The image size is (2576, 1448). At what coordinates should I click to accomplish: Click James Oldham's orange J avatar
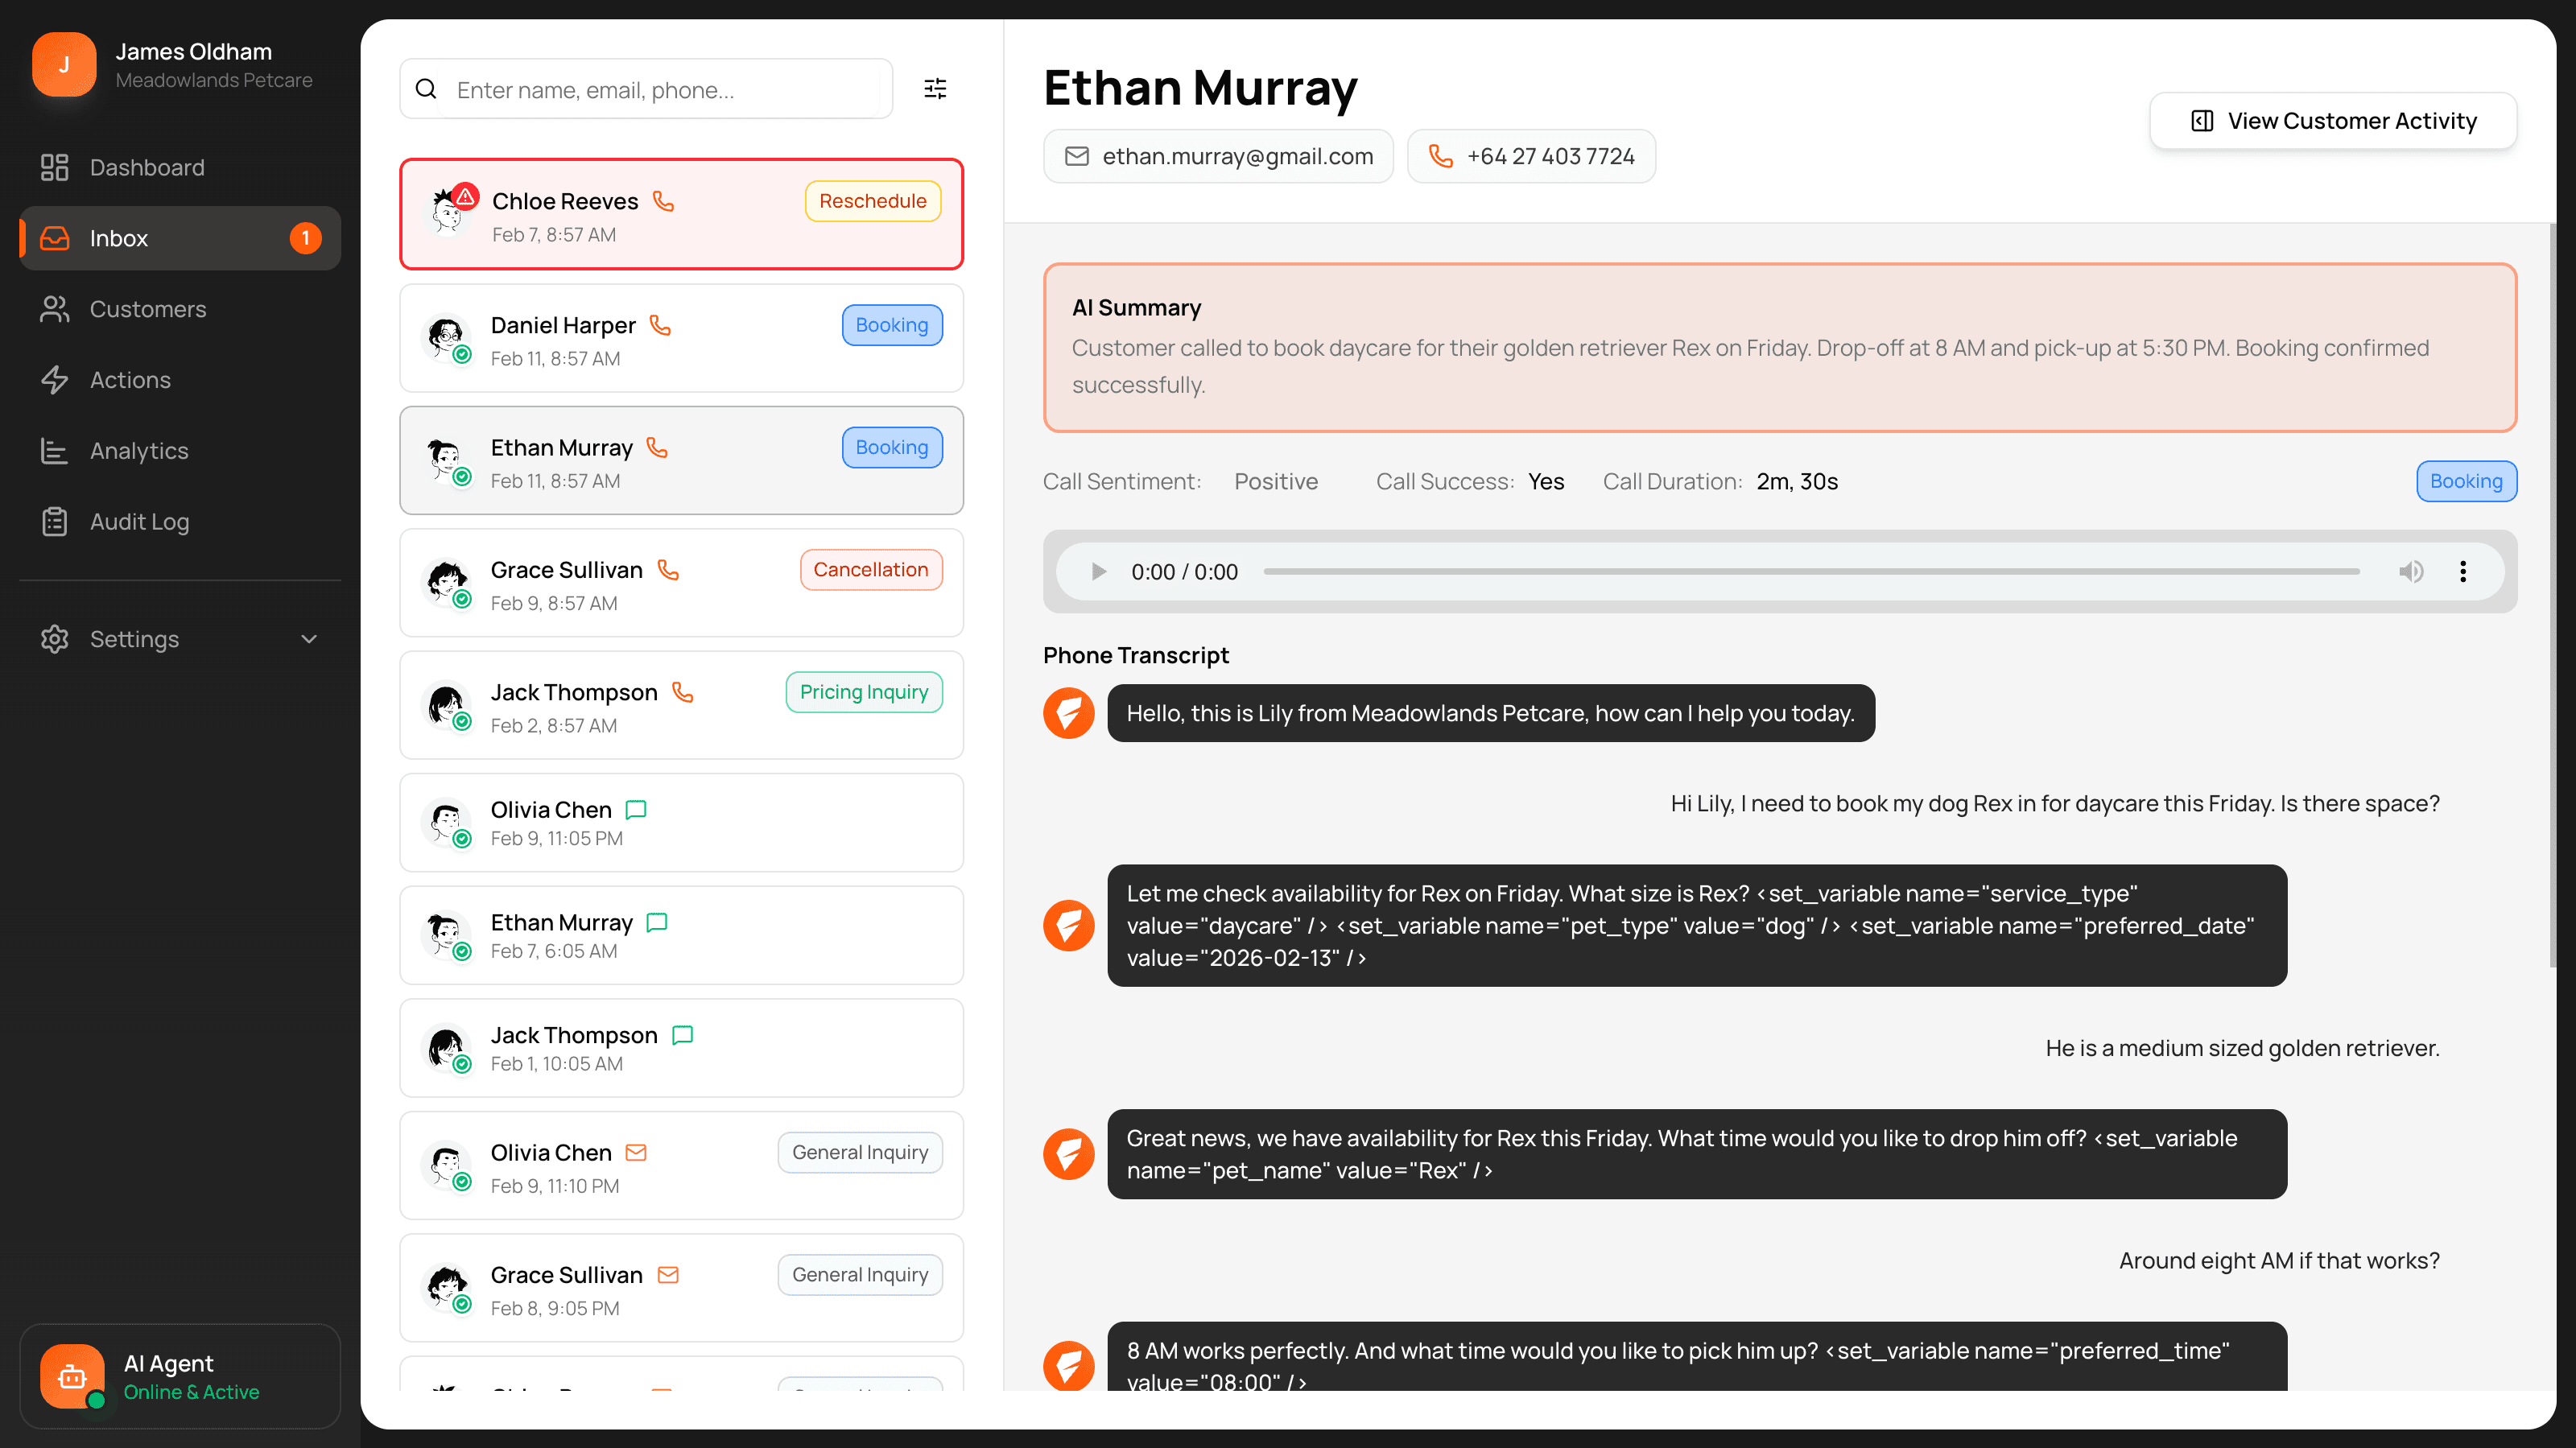[64, 65]
